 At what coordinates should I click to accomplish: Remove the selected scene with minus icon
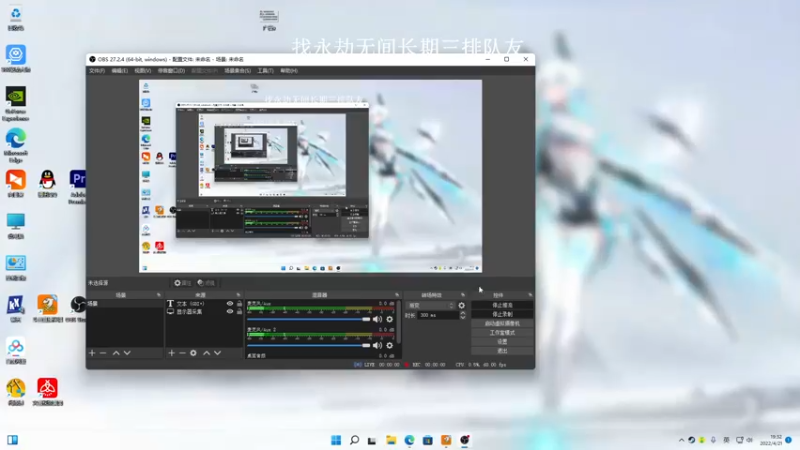(x=103, y=353)
